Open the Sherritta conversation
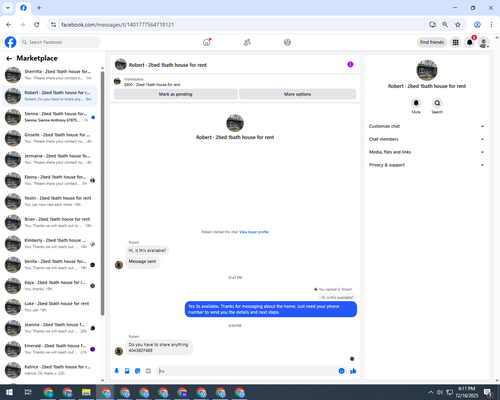The width and height of the screenshot is (500, 400). click(x=50, y=75)
